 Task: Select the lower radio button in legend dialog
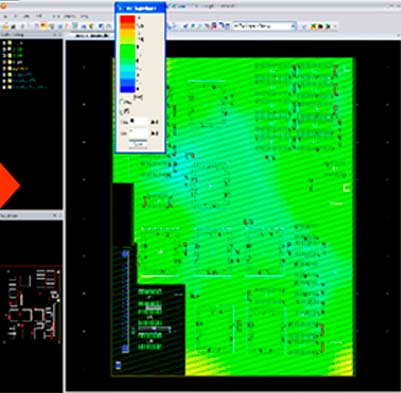pos(123,111)
